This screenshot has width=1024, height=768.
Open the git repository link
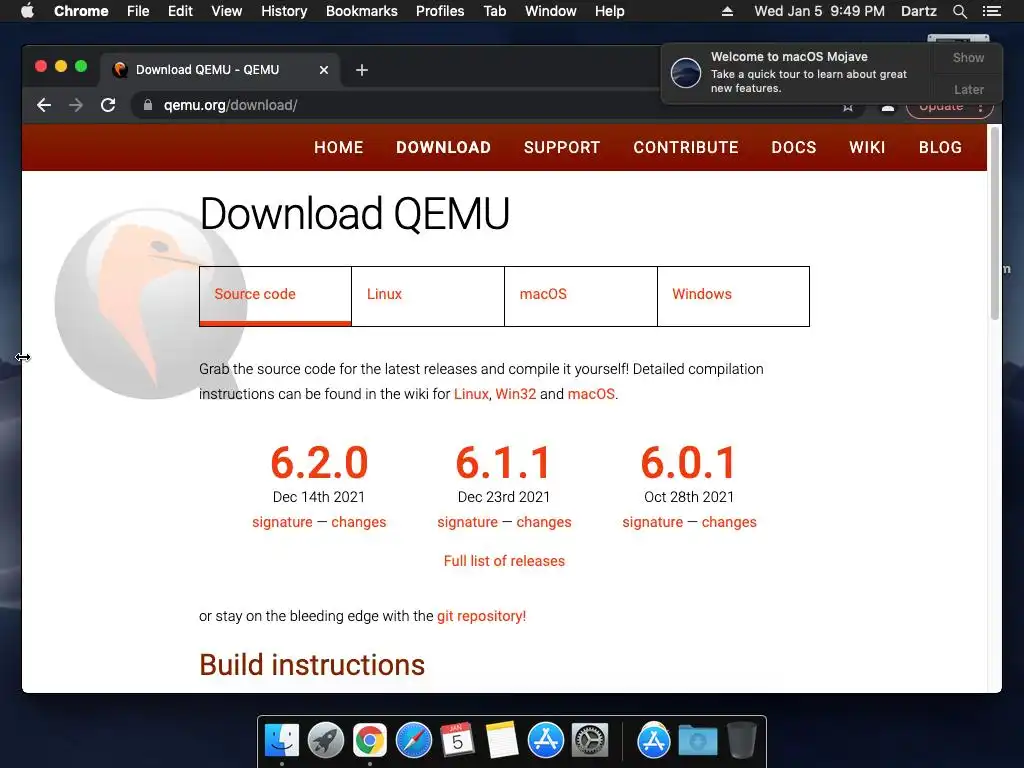(481, 616)
